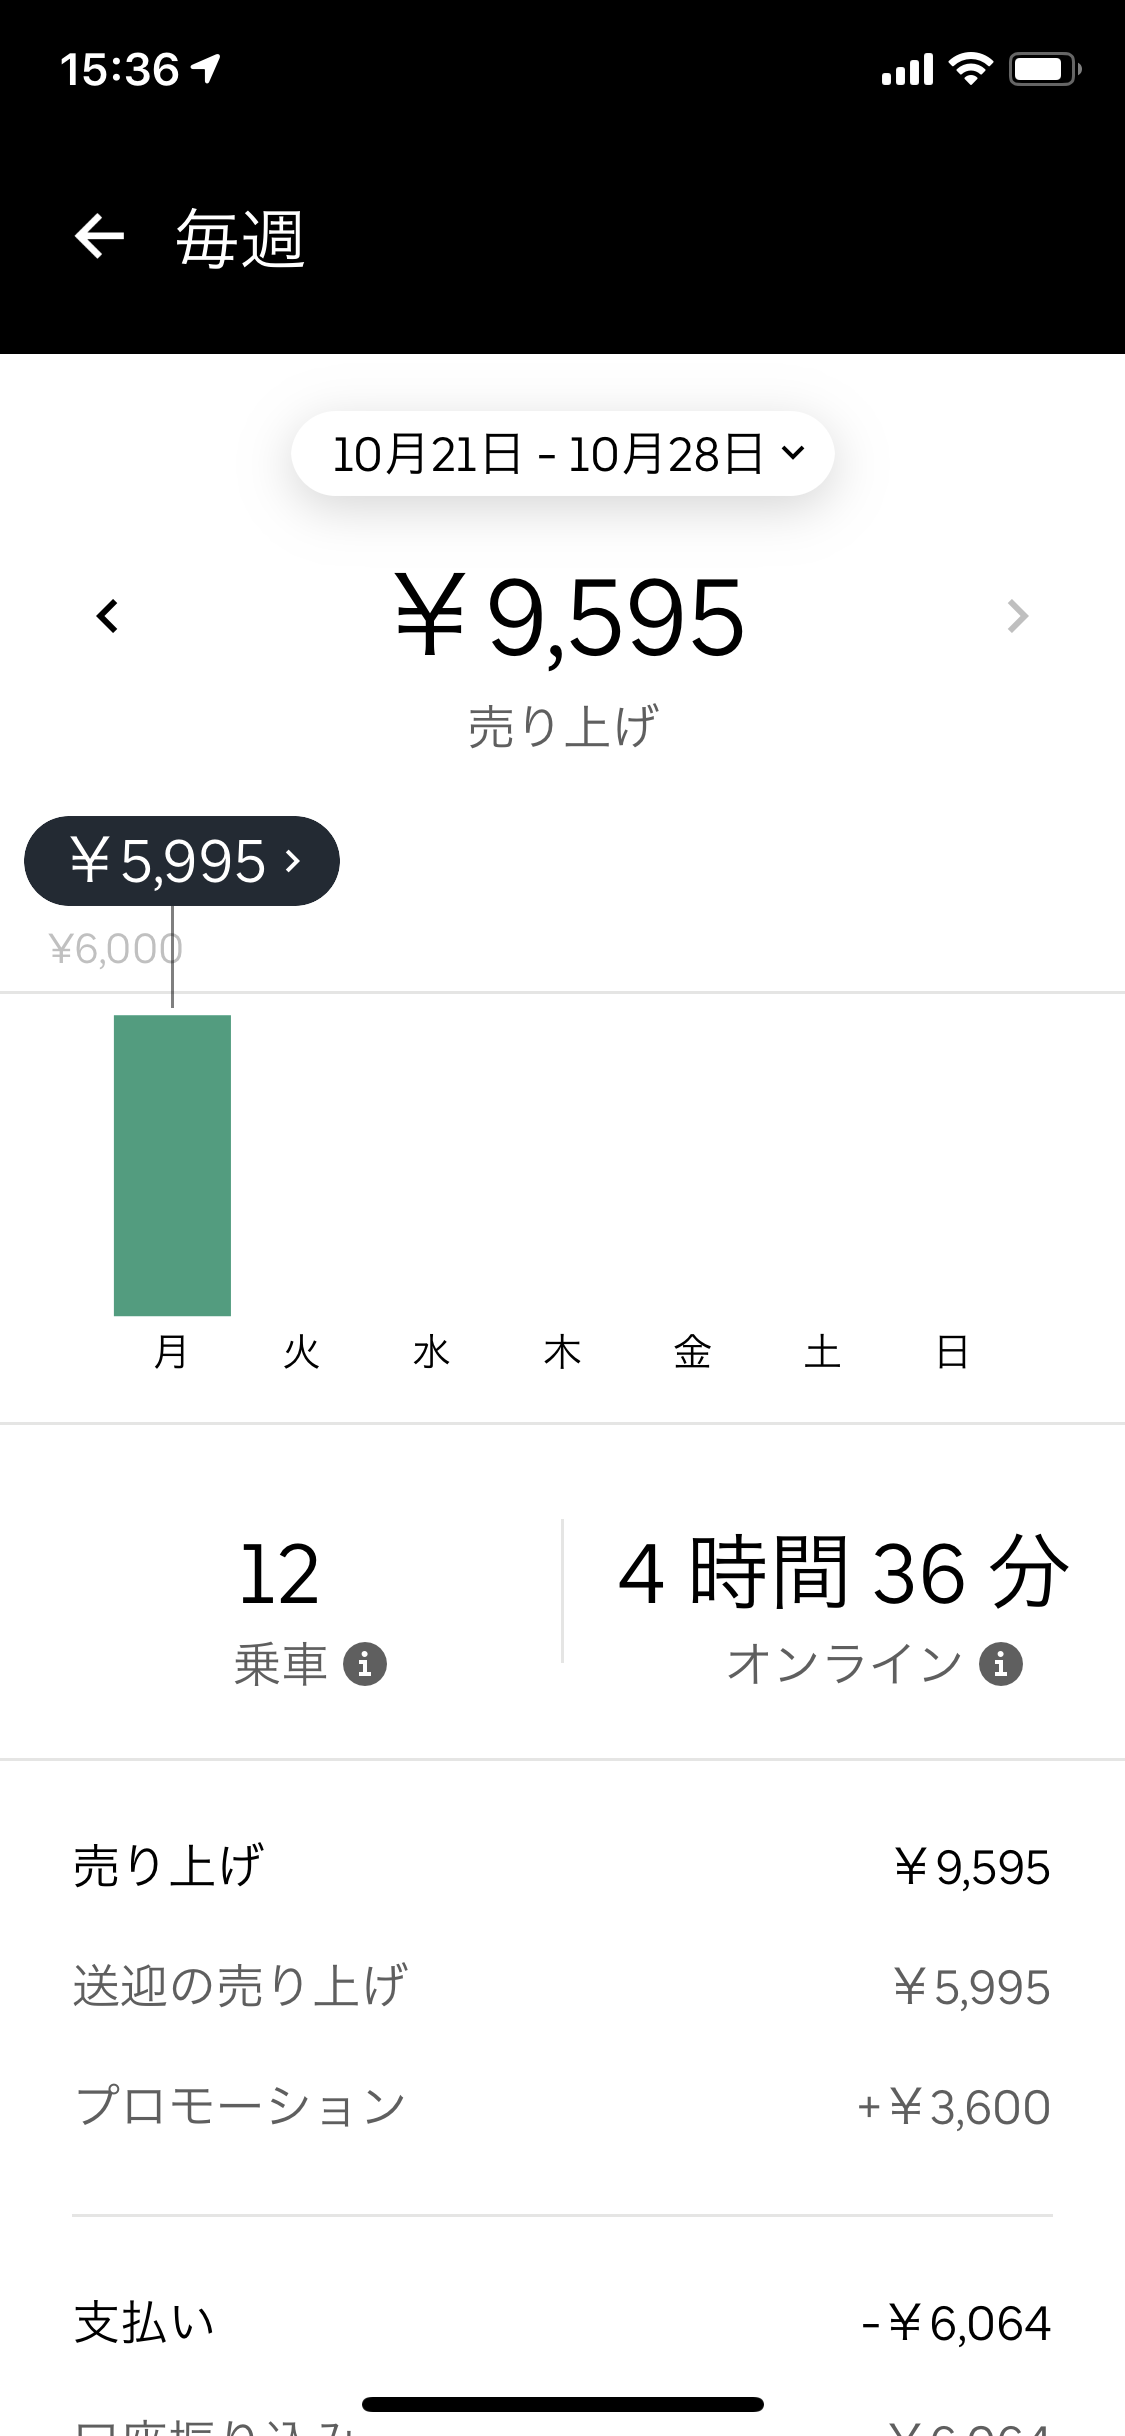1125x2436 pixels.
Task: Expand the ¥5,995 daily earnings tooltip
Action: tap(182, 861)
